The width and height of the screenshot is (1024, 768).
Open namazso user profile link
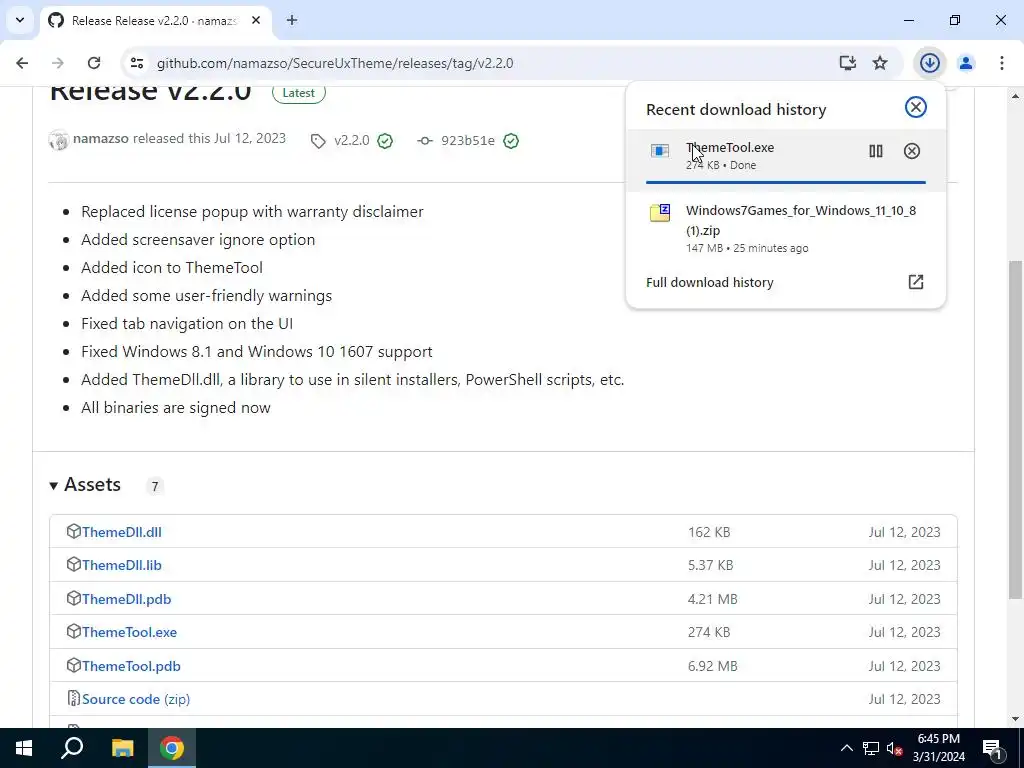[101, 138]
